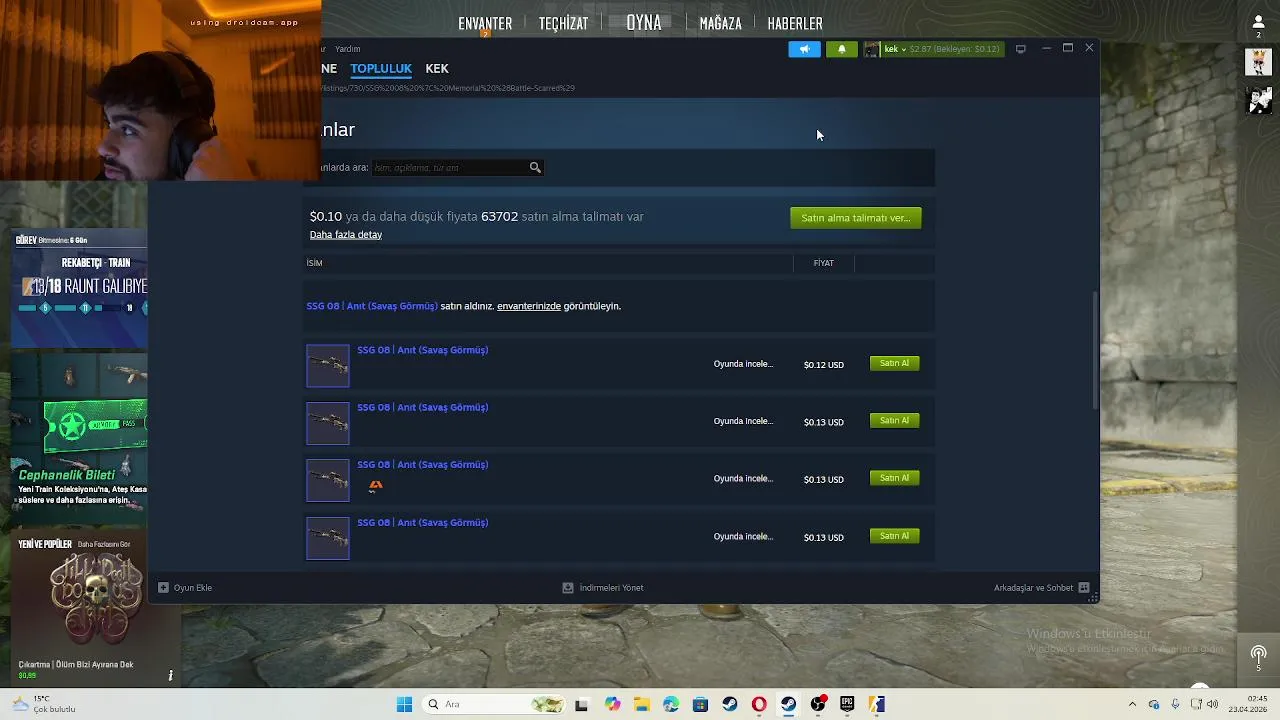
Task: Open İndirmeleri Yönet downloads manager
Action: [x=603, y=588]
